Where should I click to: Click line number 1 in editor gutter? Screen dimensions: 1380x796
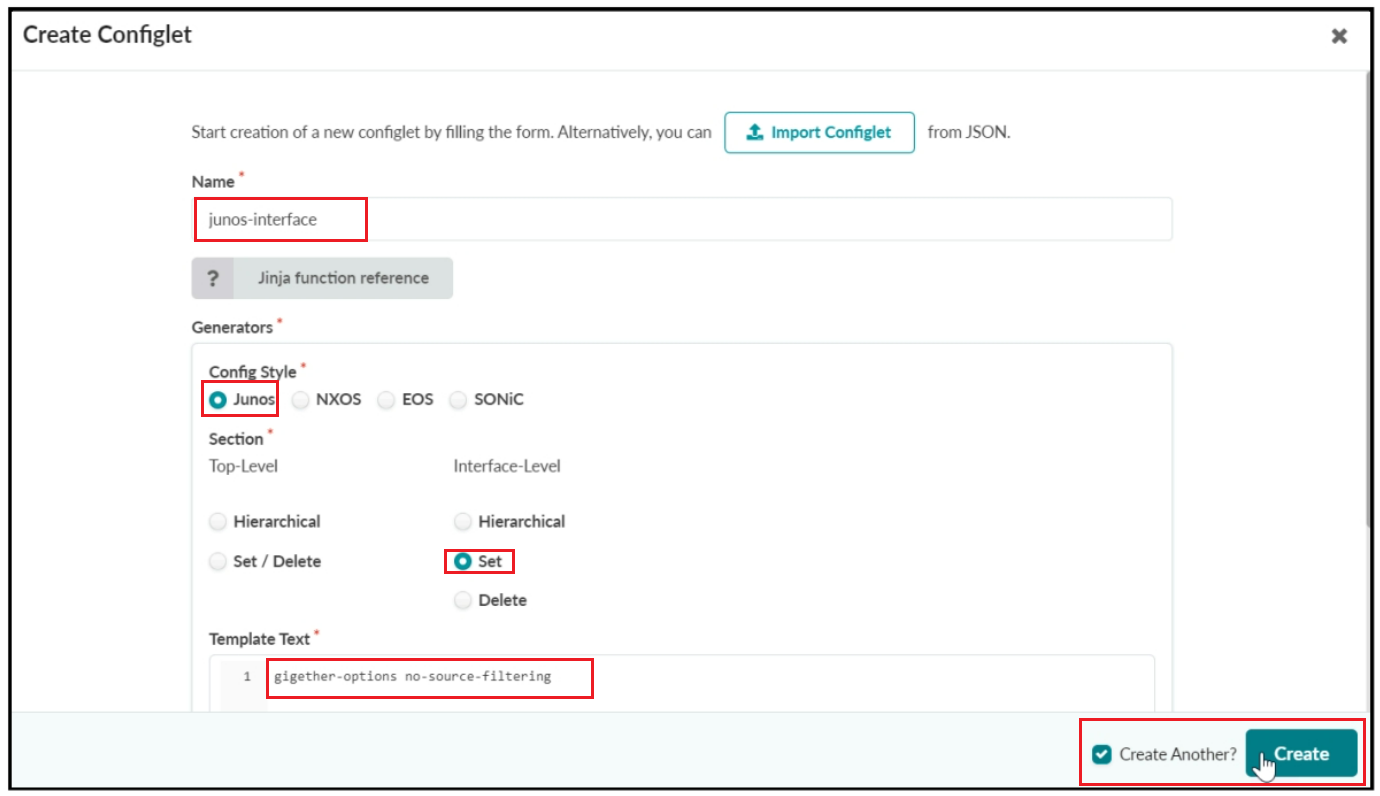tap(246, 677)
